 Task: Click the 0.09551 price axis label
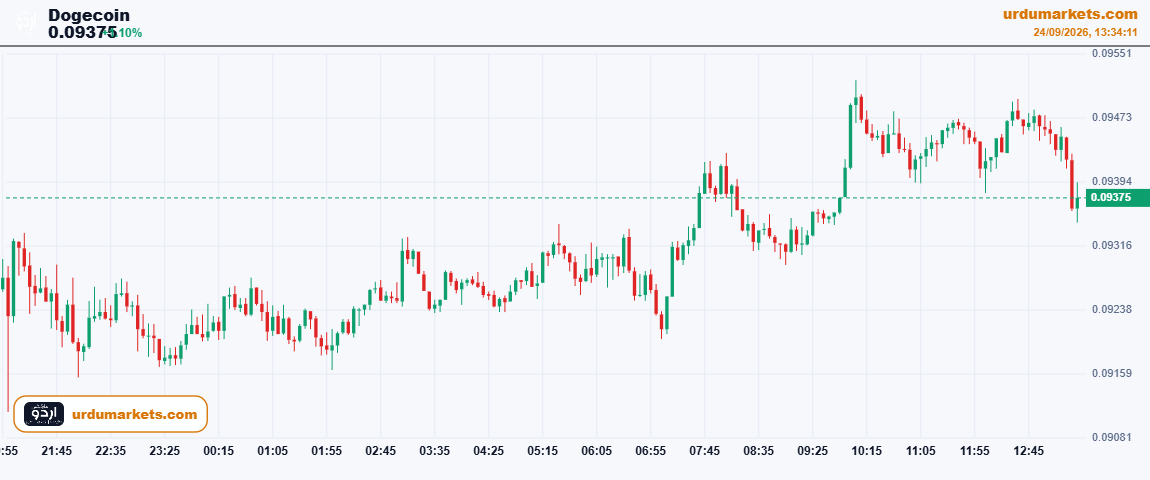(x=1111, y=54)
